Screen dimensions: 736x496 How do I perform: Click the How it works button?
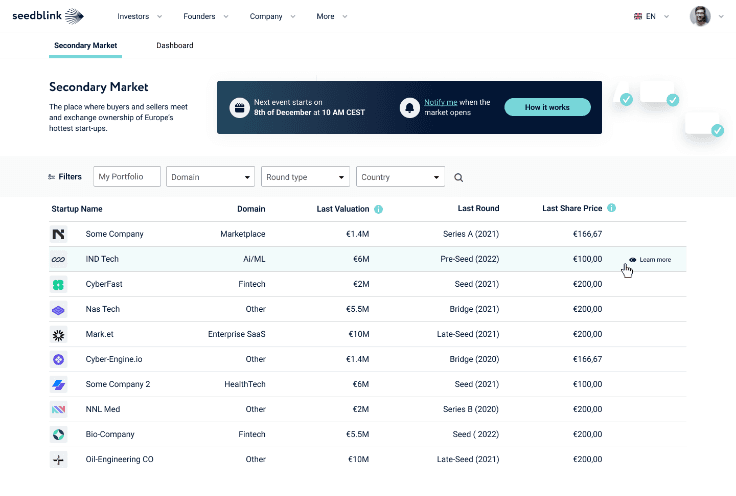pos(547,107)
